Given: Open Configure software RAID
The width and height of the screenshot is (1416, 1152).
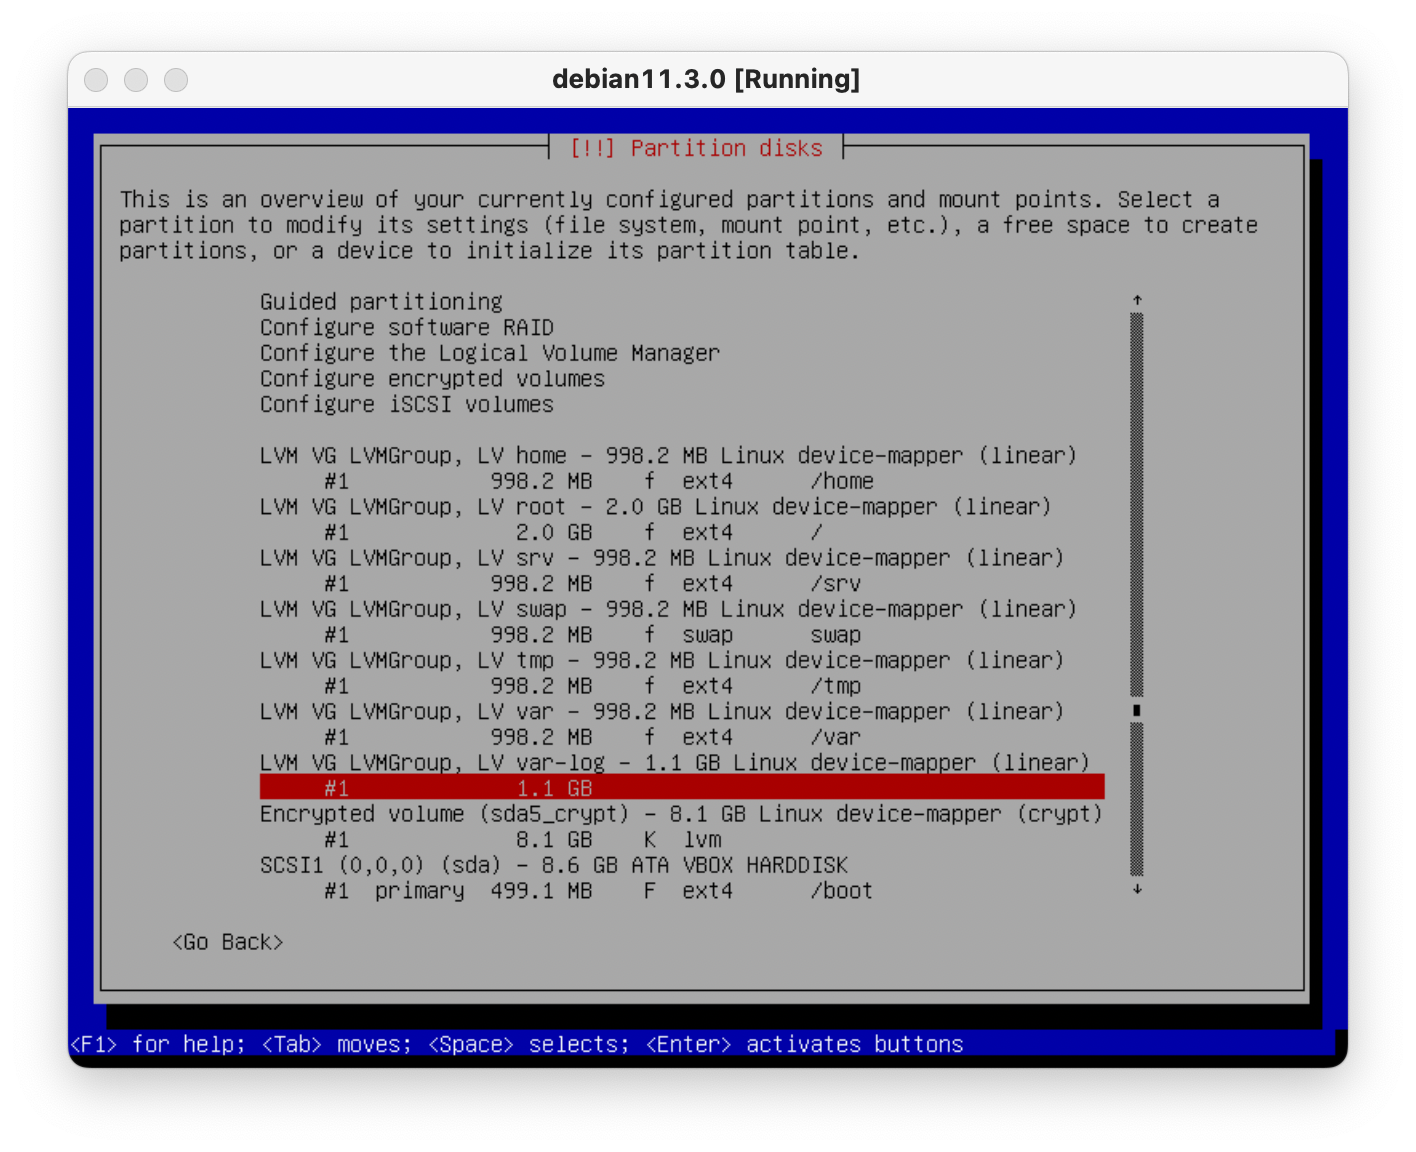Looking at the screenshot, I should point(406,328).
